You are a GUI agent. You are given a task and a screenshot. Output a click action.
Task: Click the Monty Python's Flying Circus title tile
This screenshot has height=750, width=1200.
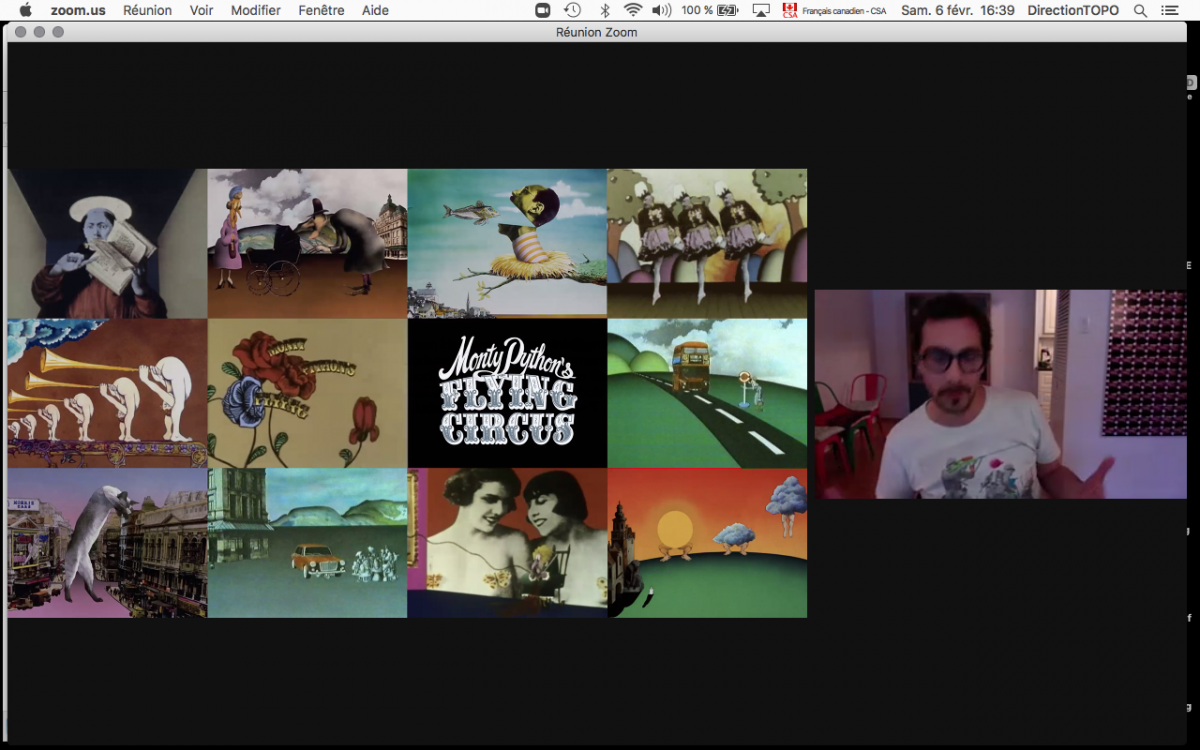(507, 393)
